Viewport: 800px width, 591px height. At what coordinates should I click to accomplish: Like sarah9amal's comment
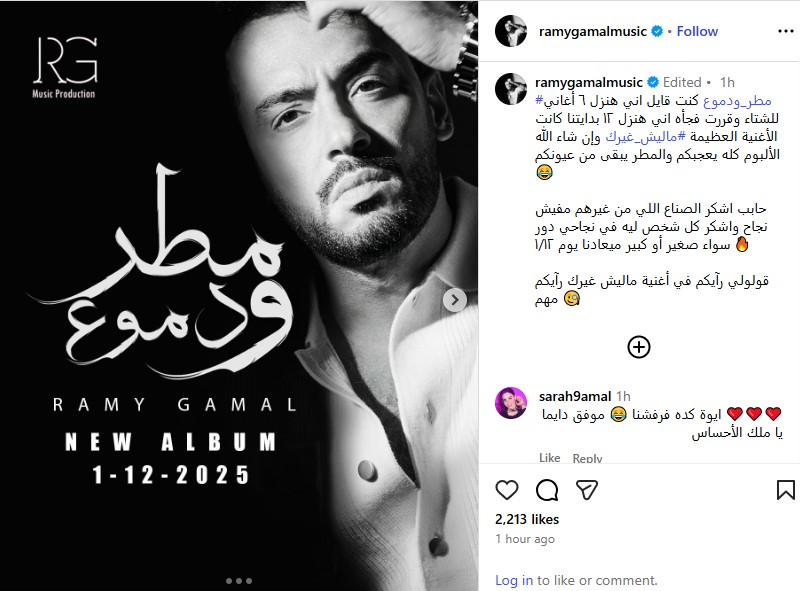pyautogui.click(x=549, y=458)
